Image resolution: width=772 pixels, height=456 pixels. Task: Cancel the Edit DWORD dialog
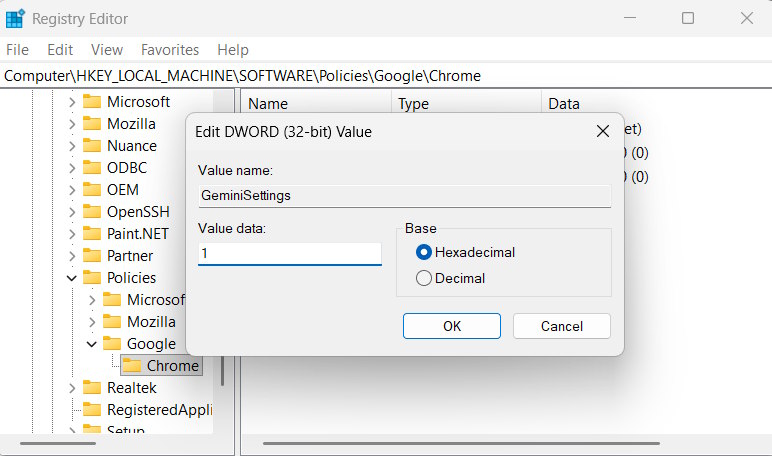[x=562, y=326]
